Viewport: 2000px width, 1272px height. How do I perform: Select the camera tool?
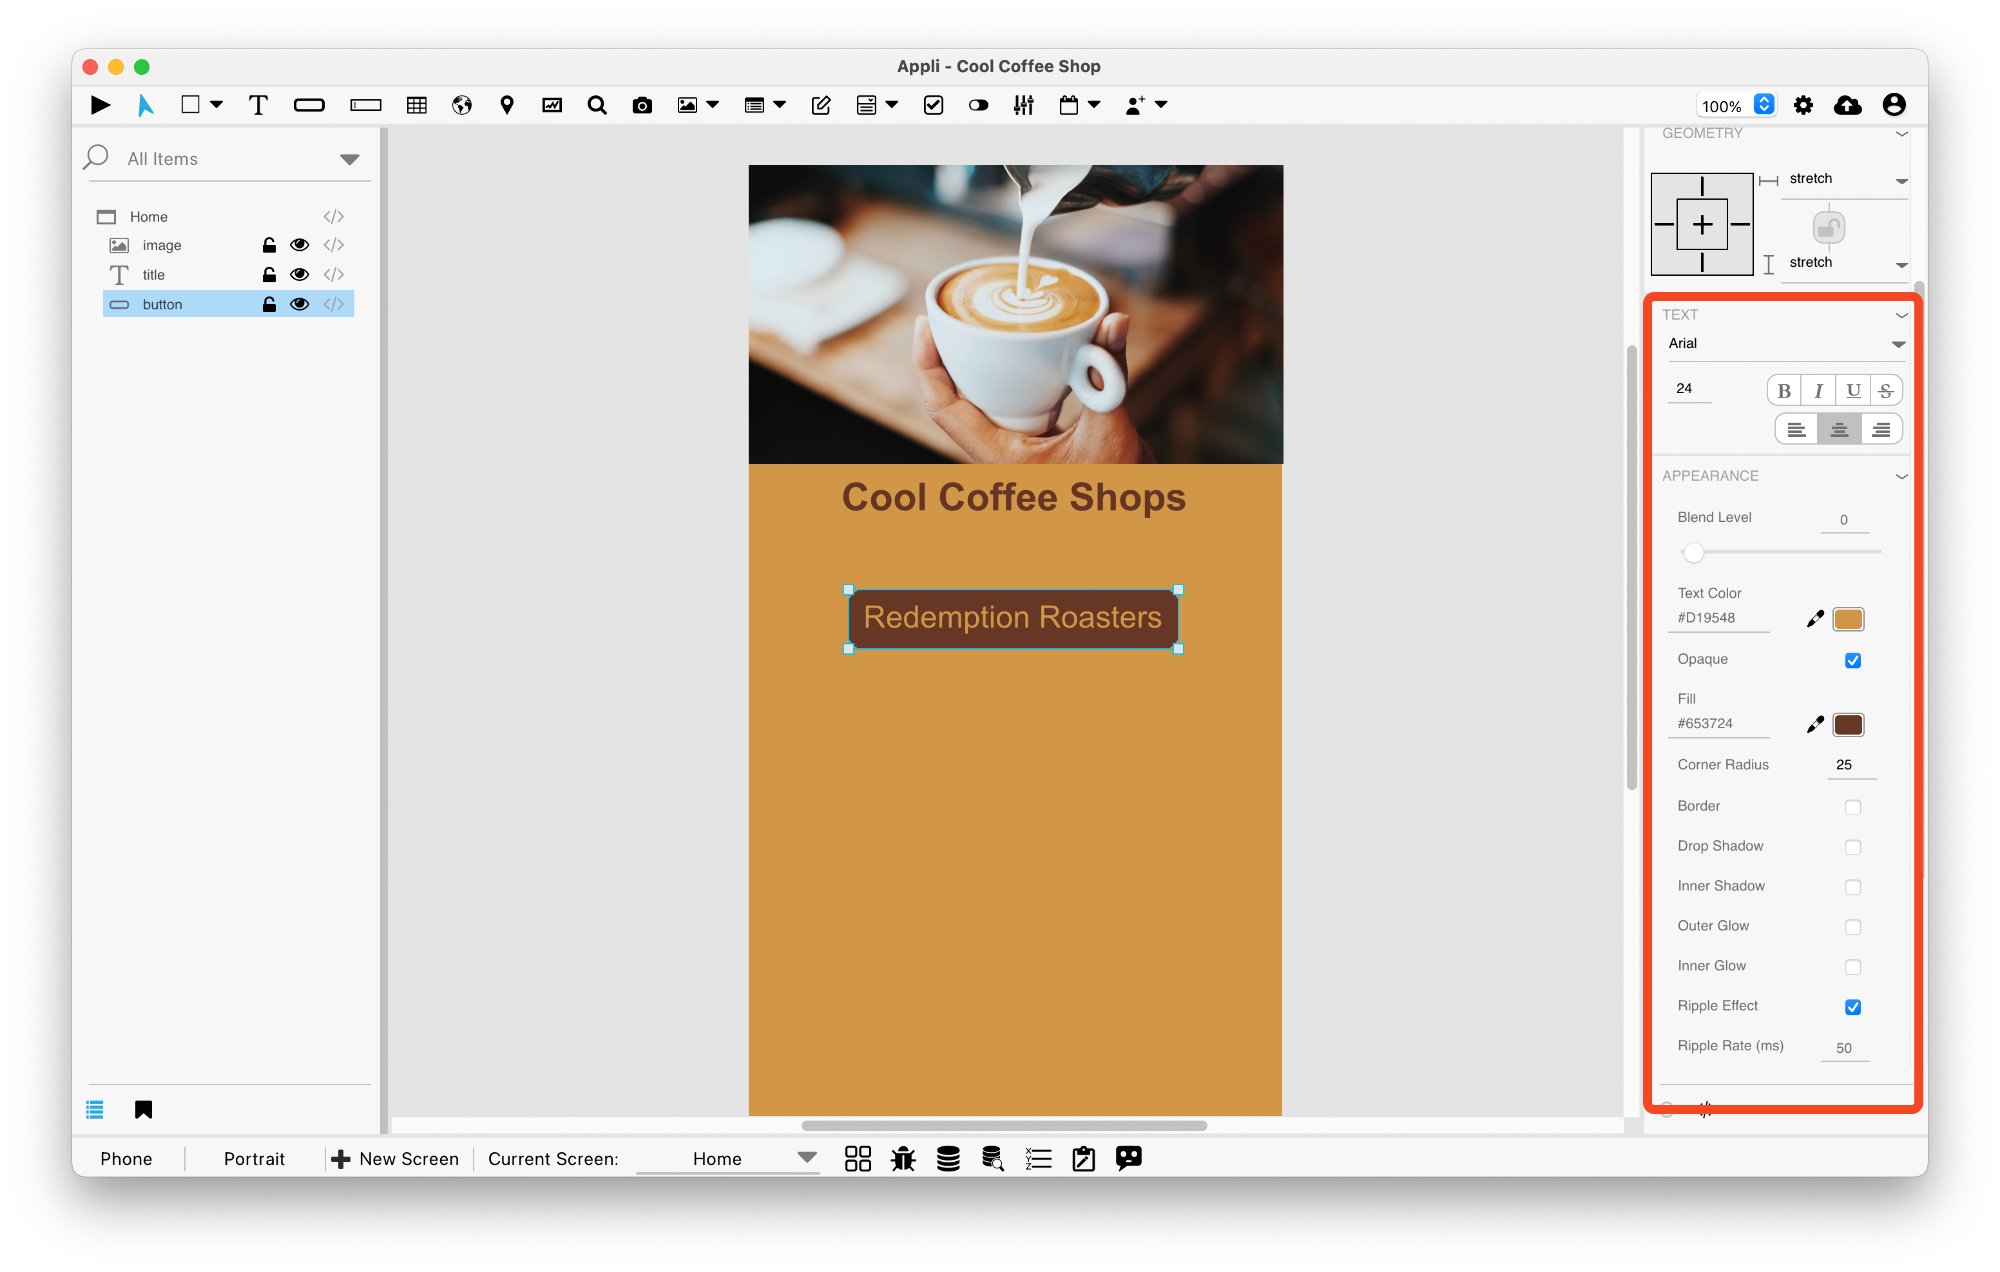(642, 105)
